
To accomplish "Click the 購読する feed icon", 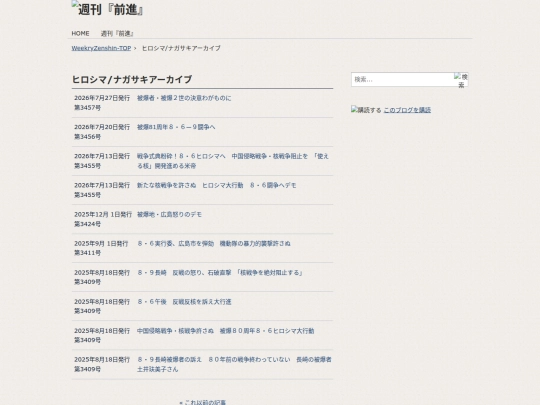I will (366, 110).
